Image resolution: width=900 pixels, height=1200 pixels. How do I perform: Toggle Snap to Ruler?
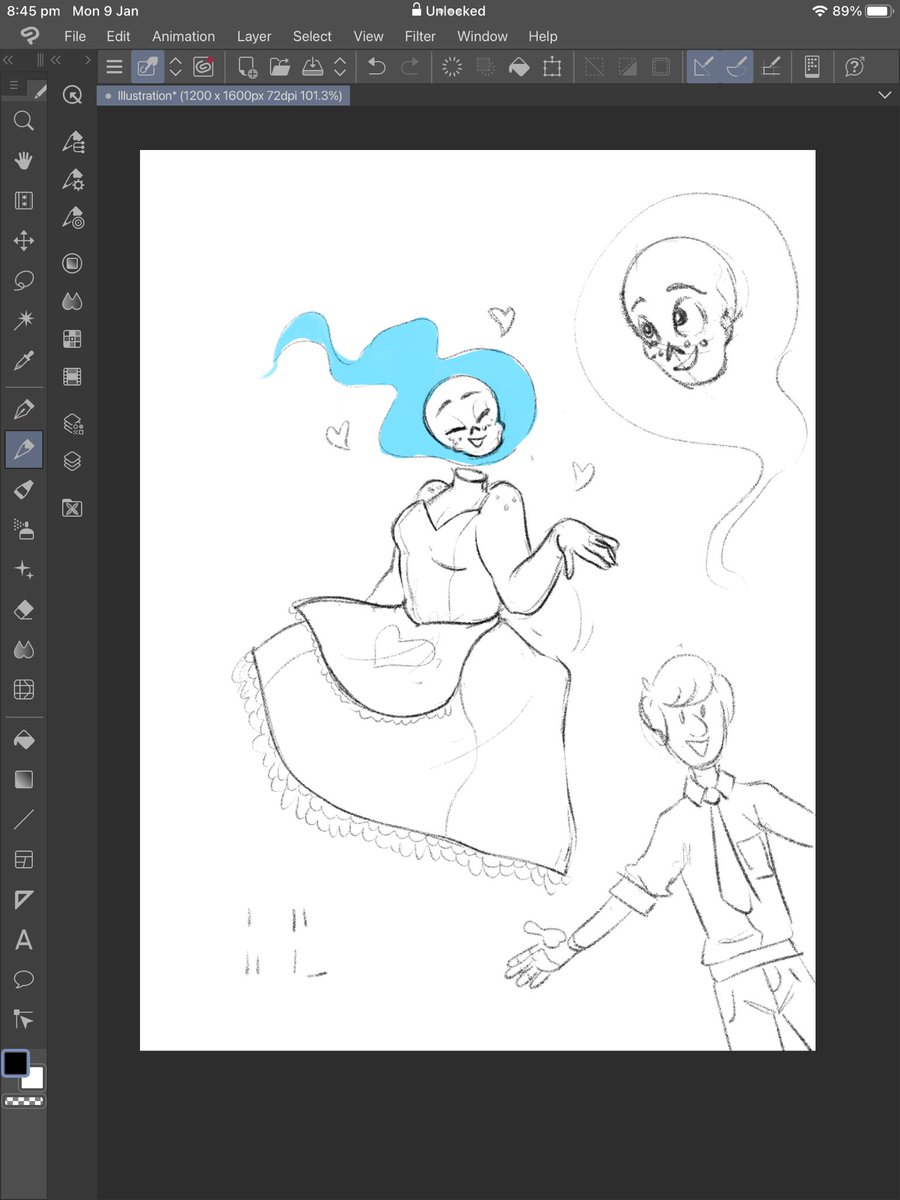coord(703,68)
